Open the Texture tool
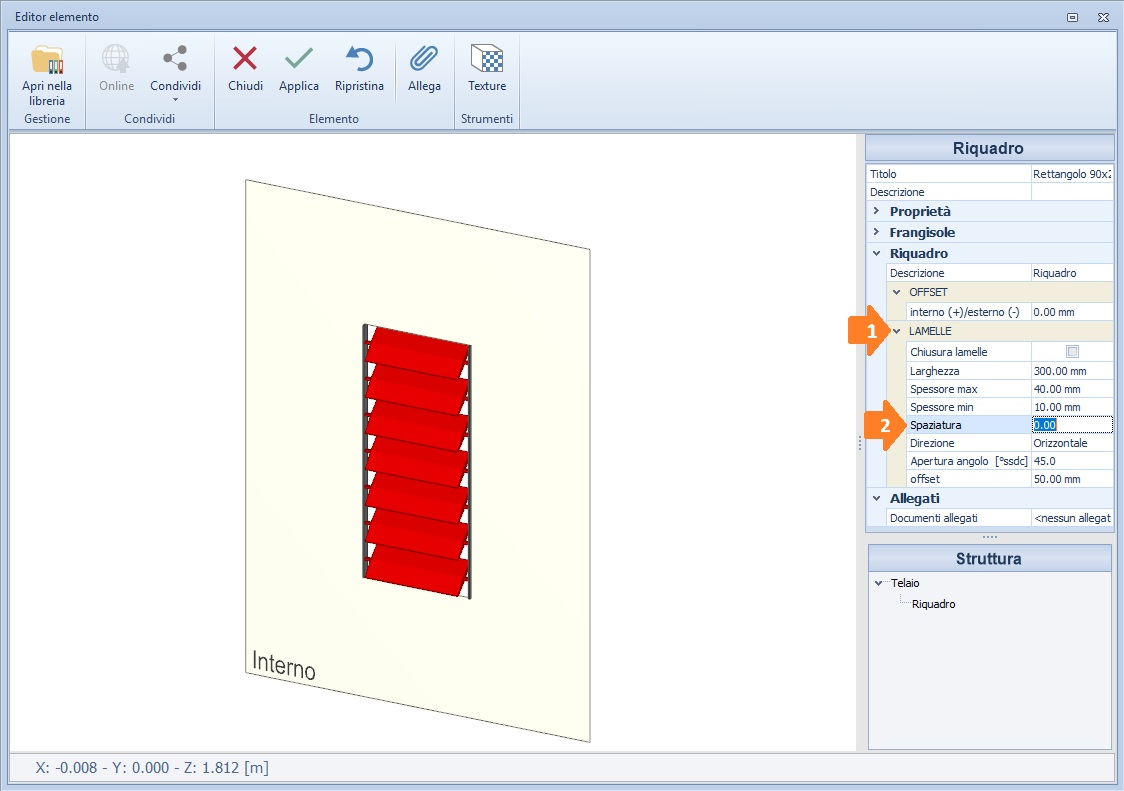The height and width of the screenshot is (791, 1124). tap(487, 60)
